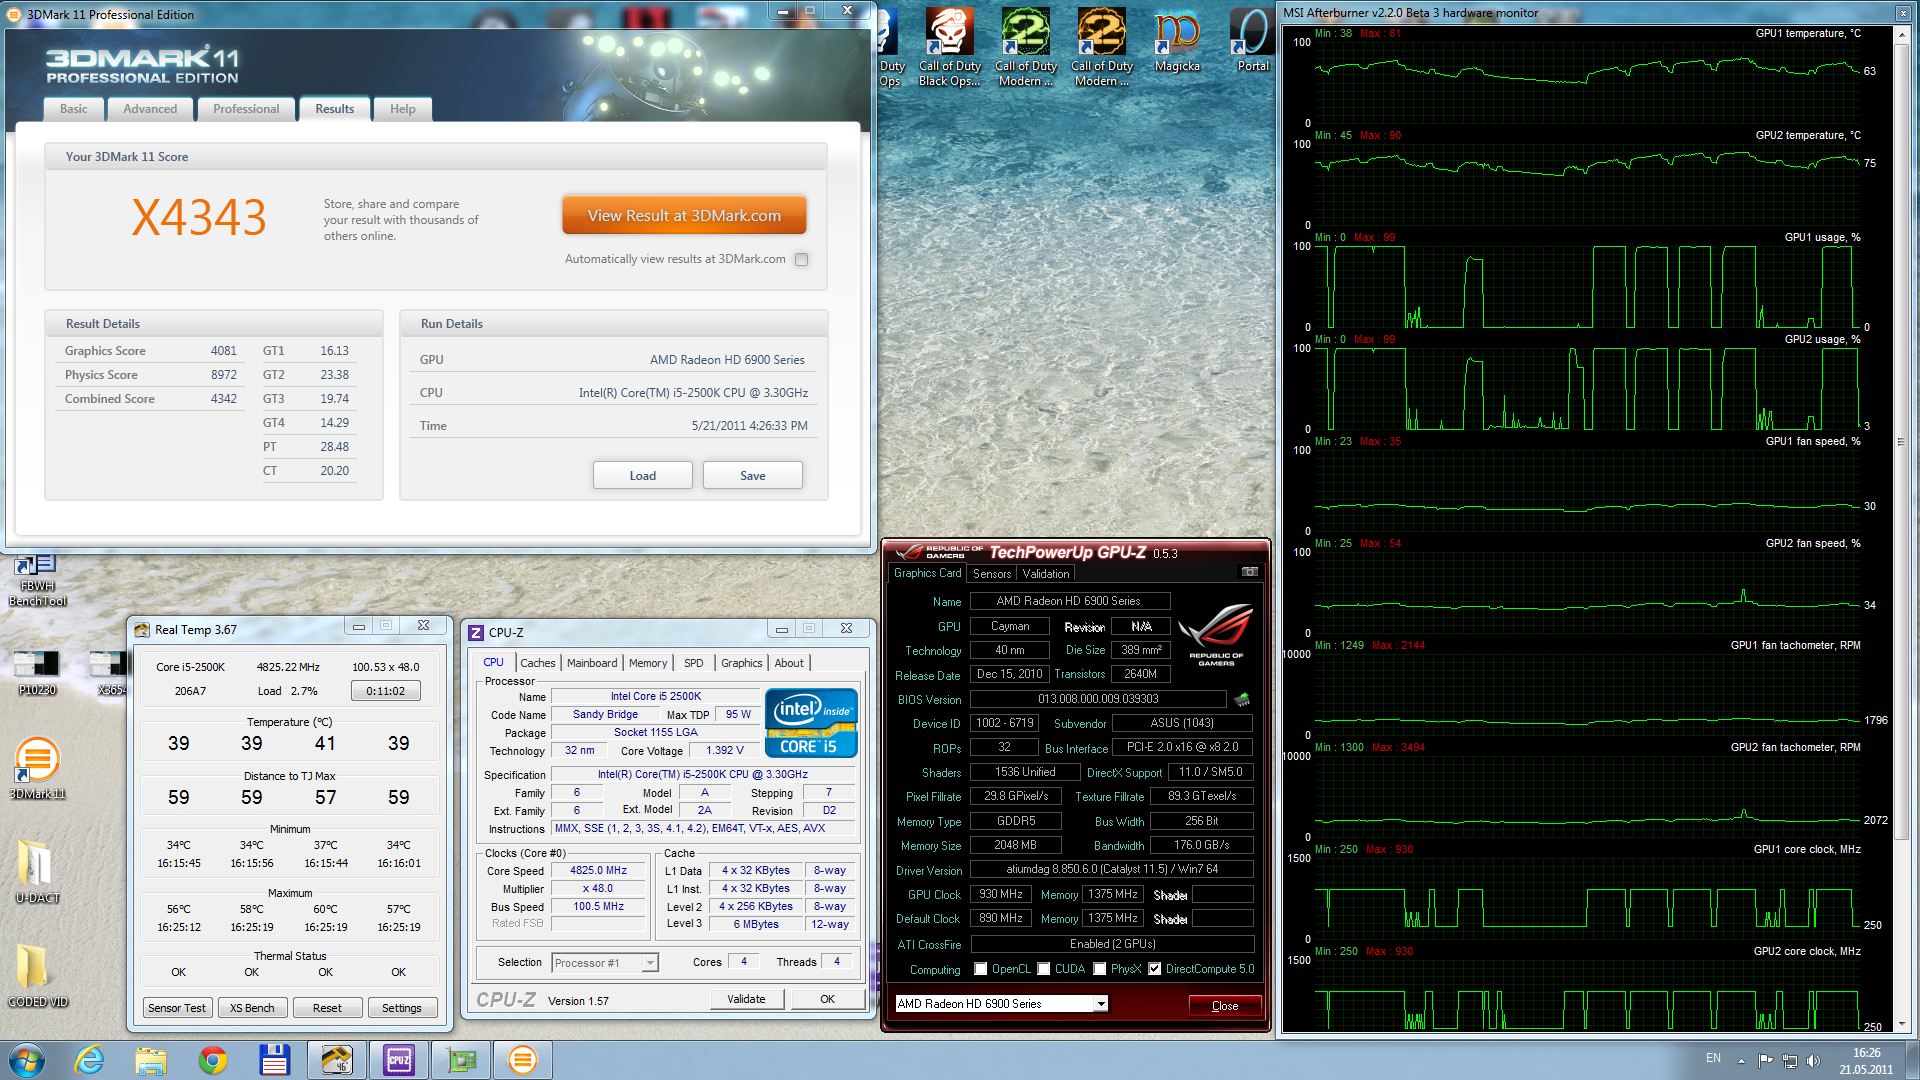Click the Intel Core i5 logo in CPU-Z
This screenshot has height=1080, width=1920.
[811, 722]
